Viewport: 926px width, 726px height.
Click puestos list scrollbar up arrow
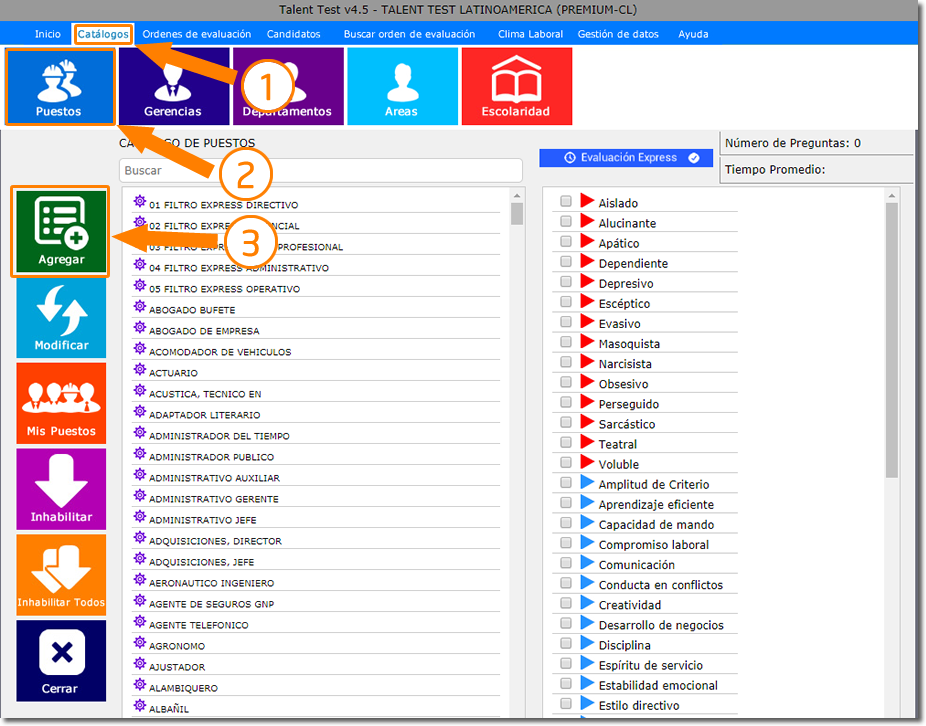[517, 196]
